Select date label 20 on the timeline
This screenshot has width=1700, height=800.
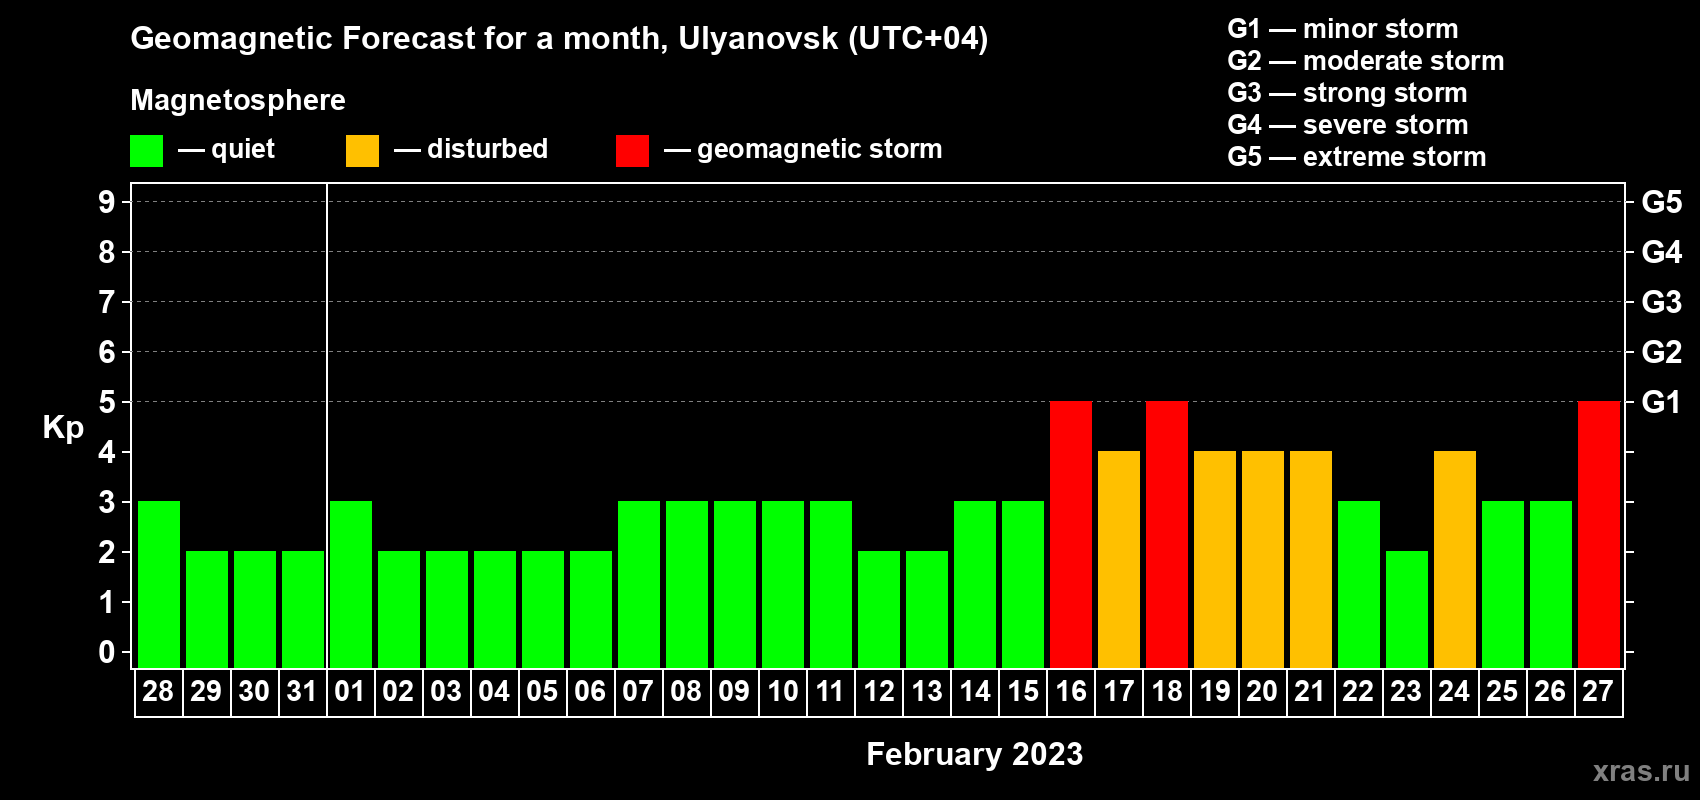1262,692
